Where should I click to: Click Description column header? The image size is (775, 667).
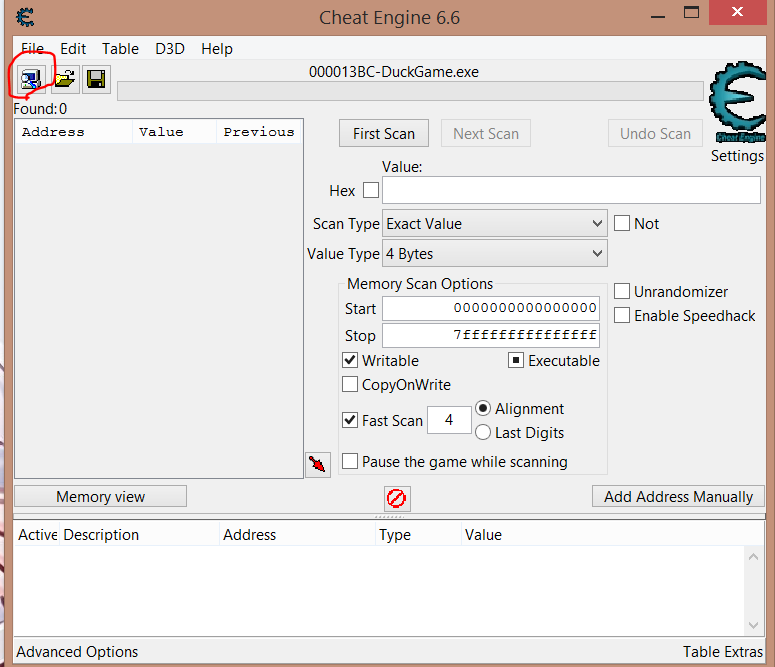(140, 534)
